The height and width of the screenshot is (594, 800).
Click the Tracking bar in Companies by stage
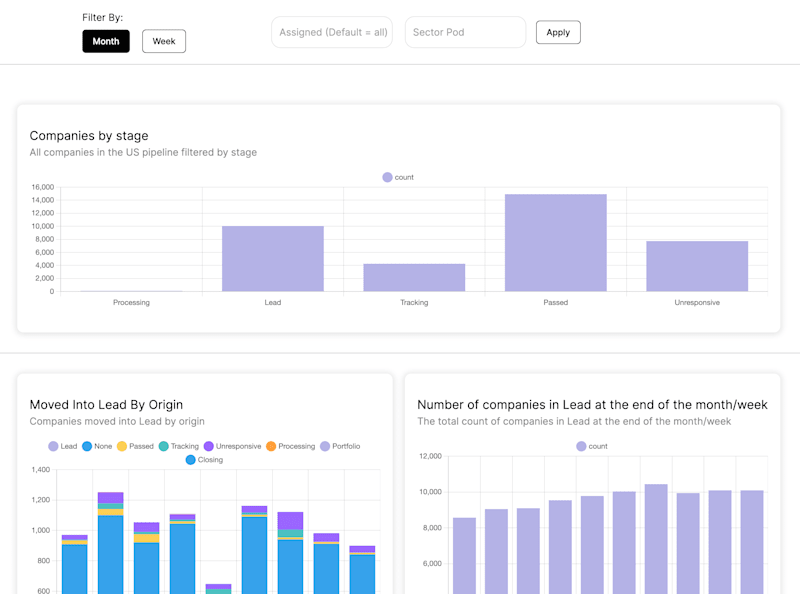pos(414,278)
